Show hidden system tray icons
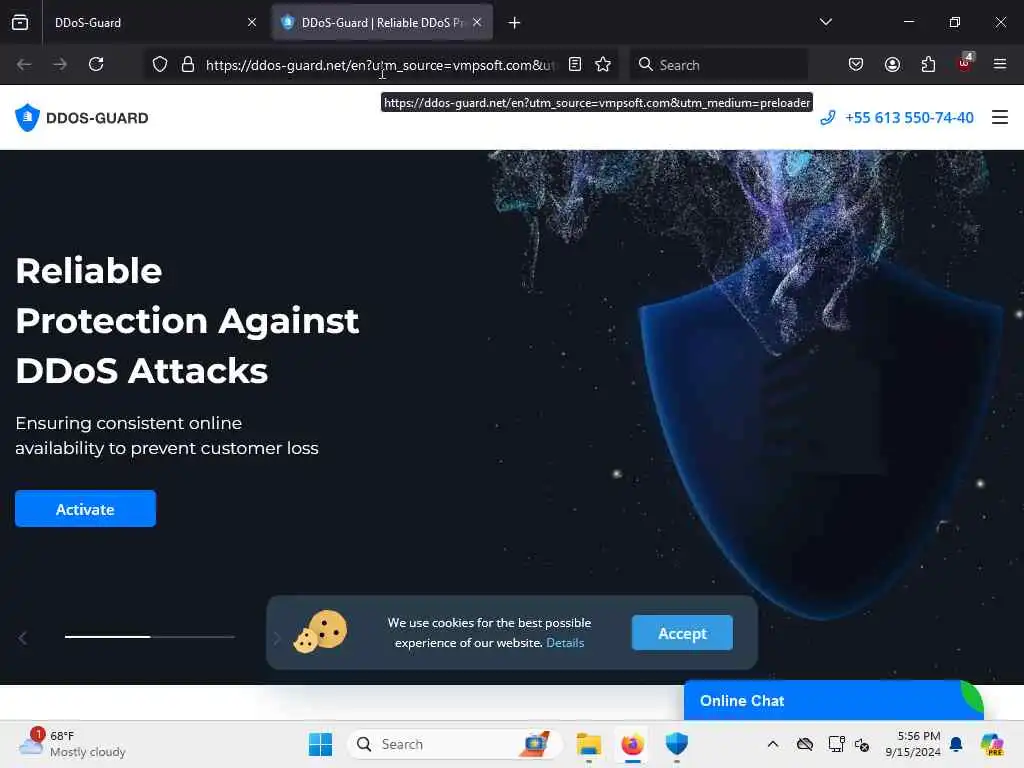The width and height of the screenshot is (1024, 768). coord(773,744)
